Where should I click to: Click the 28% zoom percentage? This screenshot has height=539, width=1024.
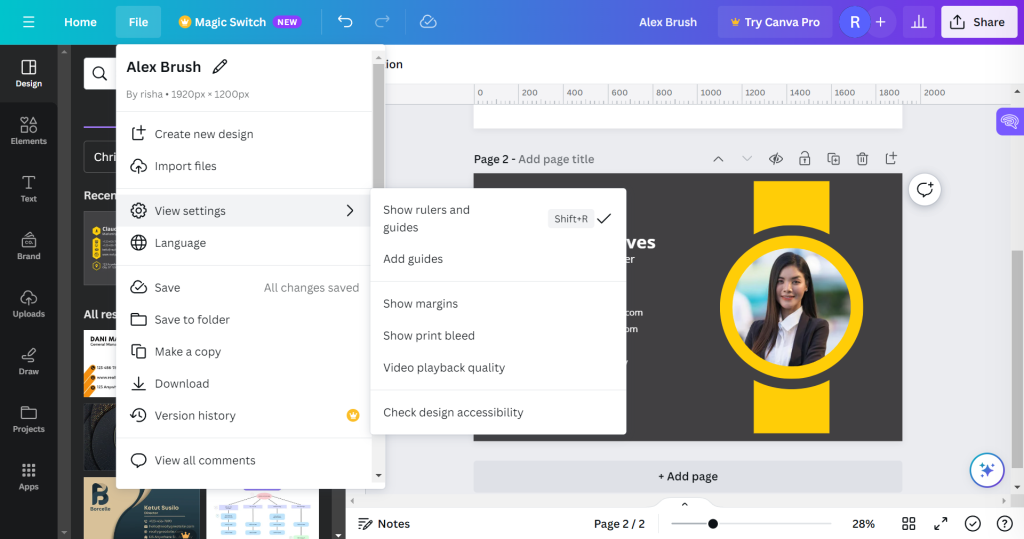(x=863, y=524)
